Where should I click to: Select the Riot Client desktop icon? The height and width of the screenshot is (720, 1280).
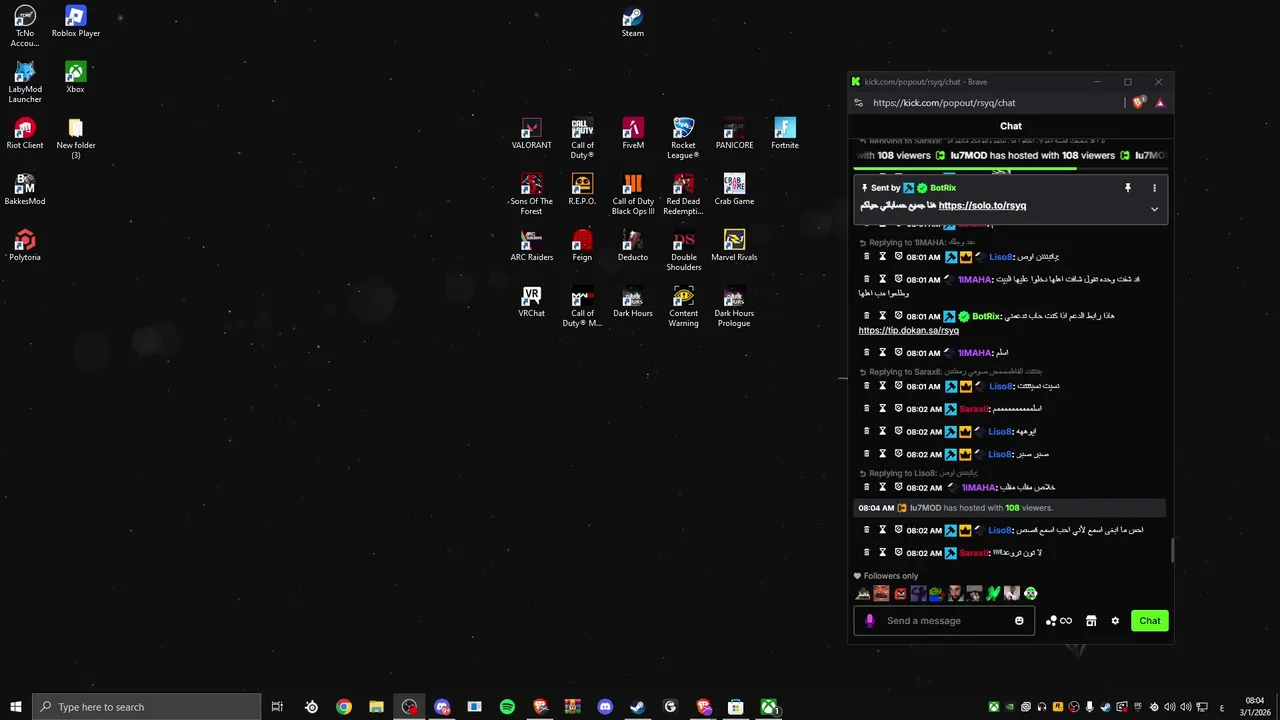pyautogui.click(x=25, y=134)
